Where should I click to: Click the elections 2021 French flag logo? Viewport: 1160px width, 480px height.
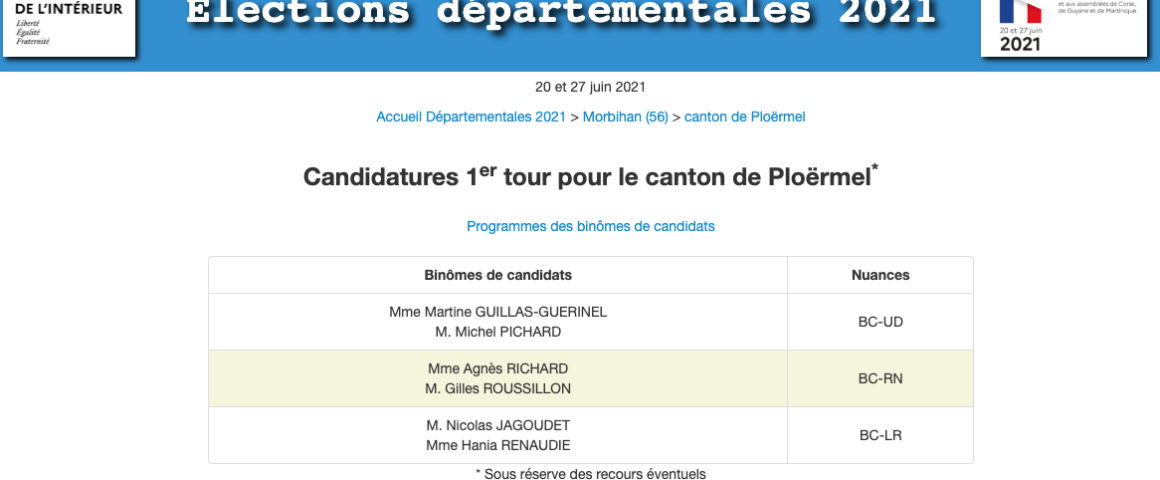pos(1064,25)
